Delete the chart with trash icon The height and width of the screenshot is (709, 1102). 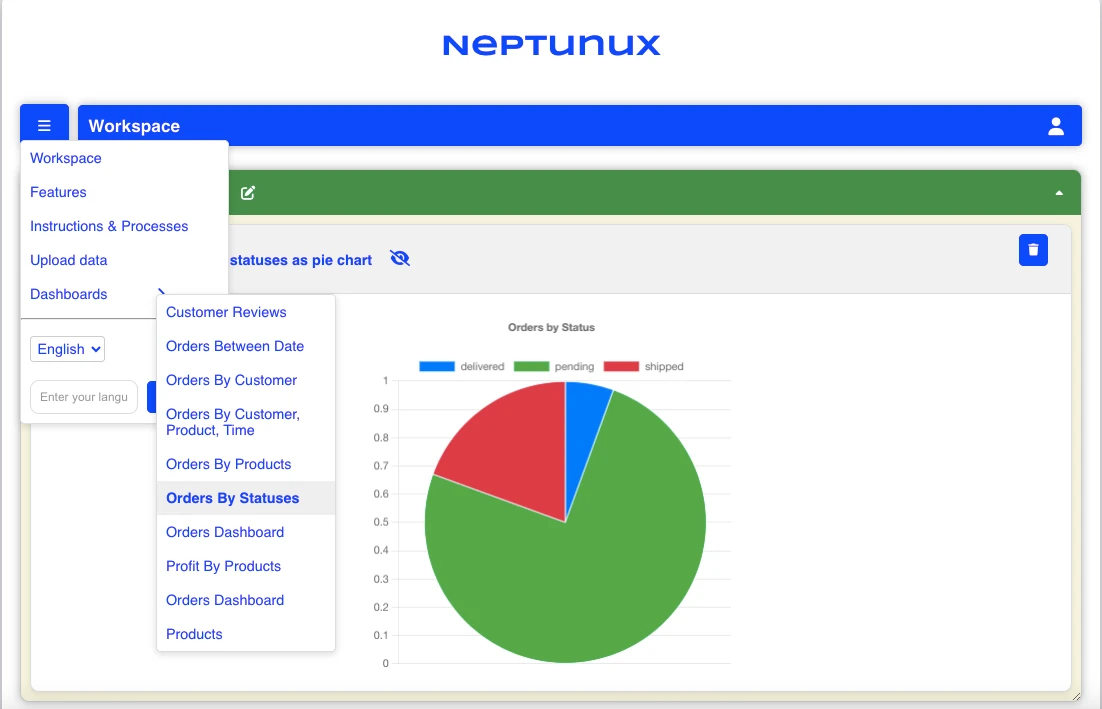(x=1033, y=250)
